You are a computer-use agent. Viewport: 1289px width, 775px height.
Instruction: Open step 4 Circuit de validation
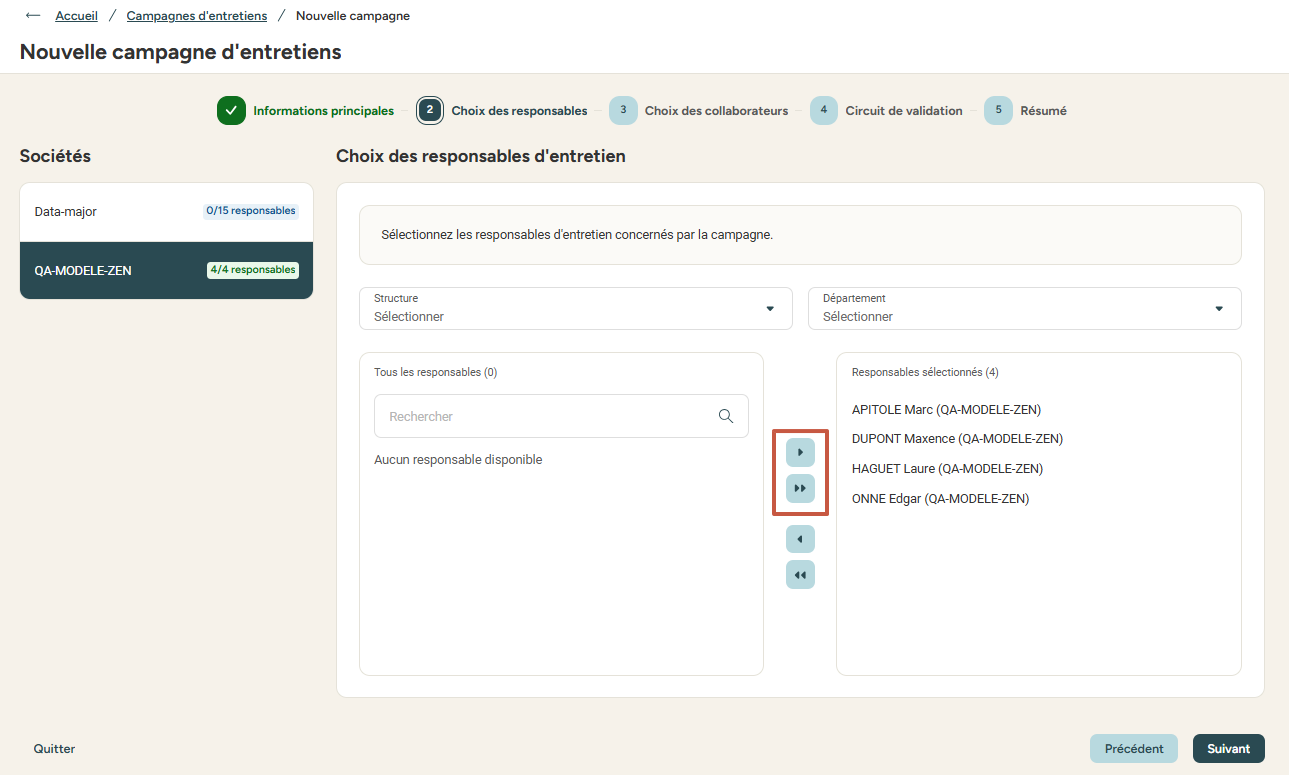pos(886,111)
